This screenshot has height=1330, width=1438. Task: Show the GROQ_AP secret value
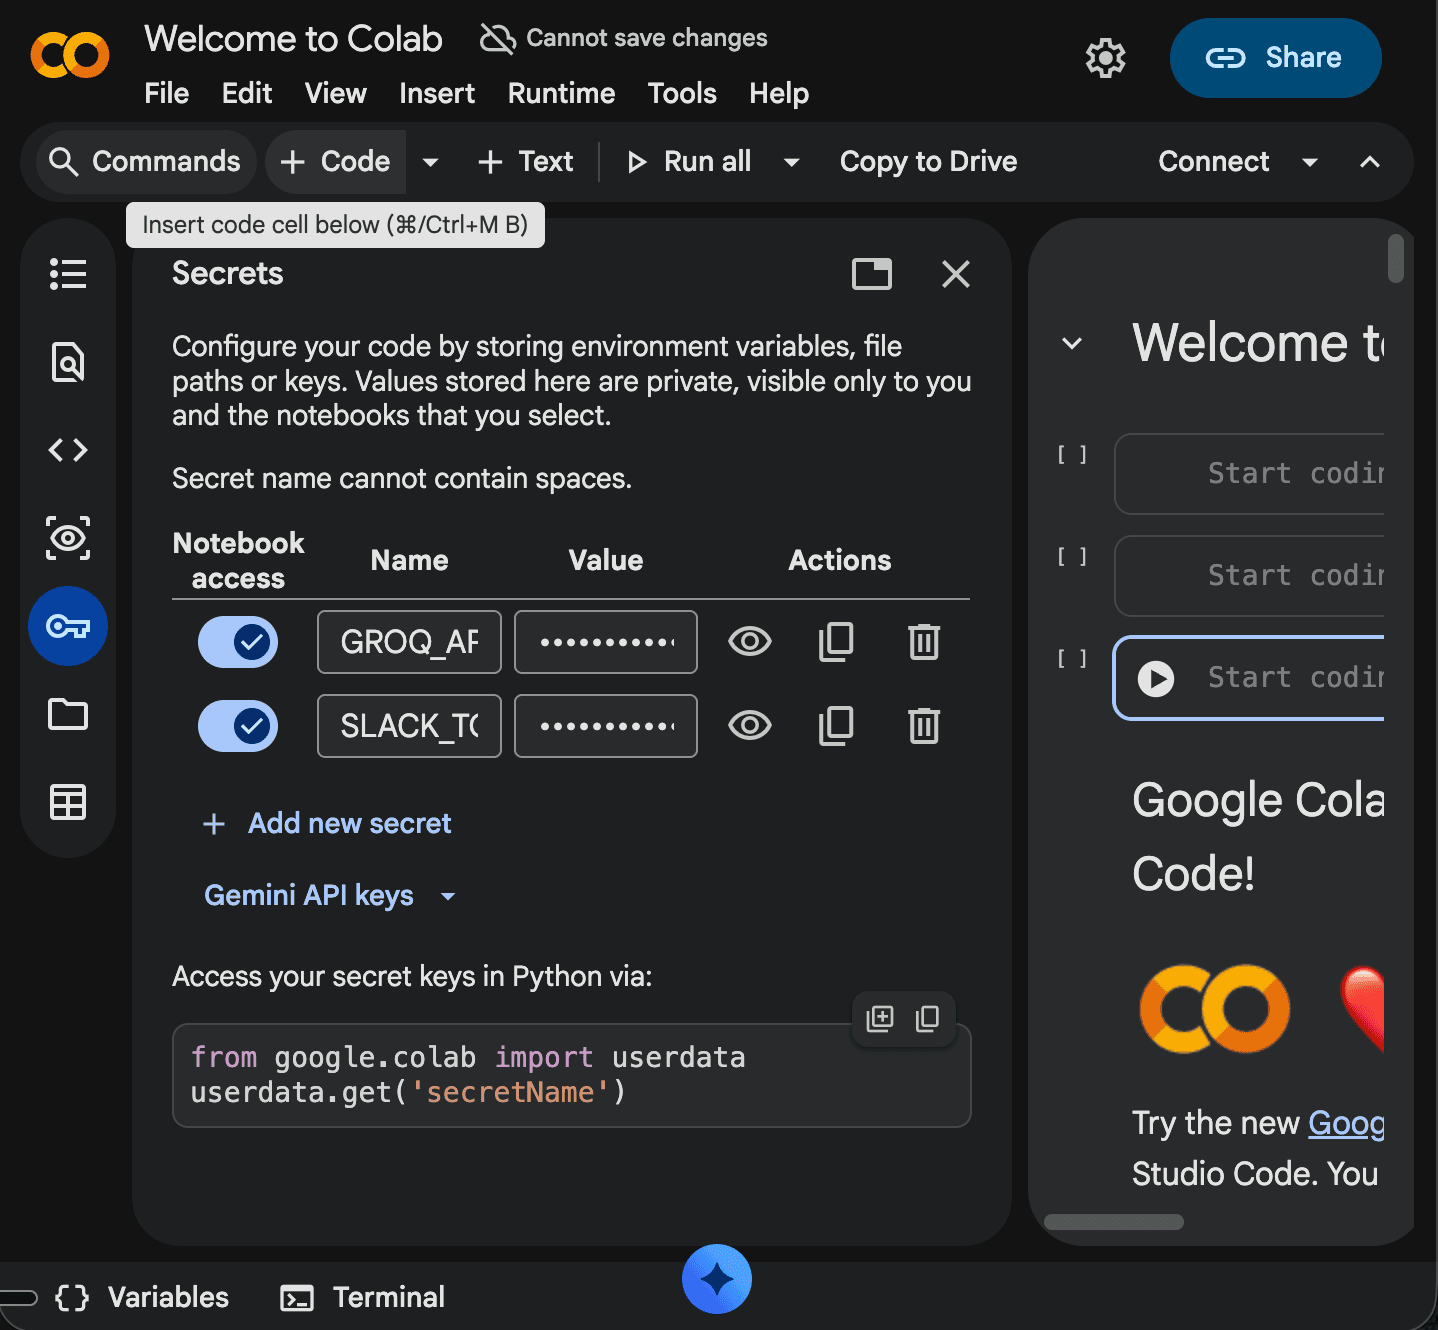coord(750,642)
